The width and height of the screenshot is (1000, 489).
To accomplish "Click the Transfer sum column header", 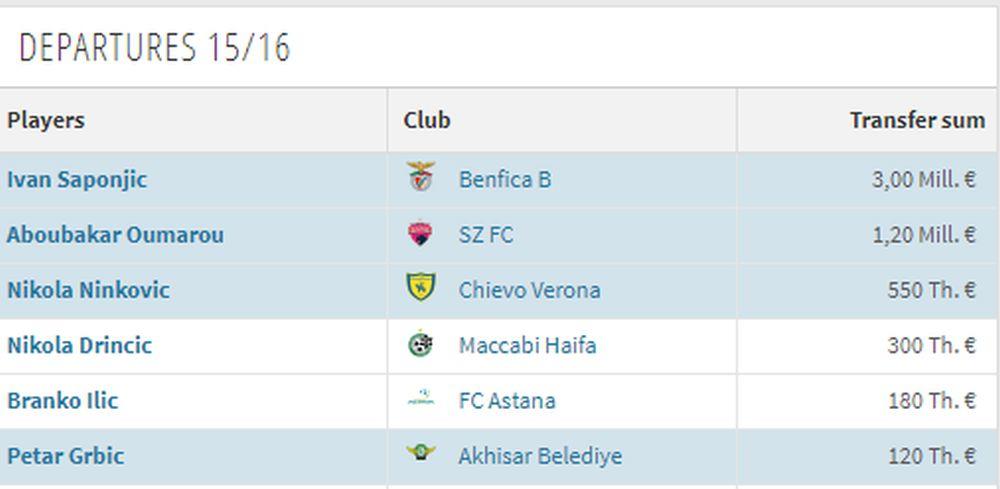I will [916, 120].
